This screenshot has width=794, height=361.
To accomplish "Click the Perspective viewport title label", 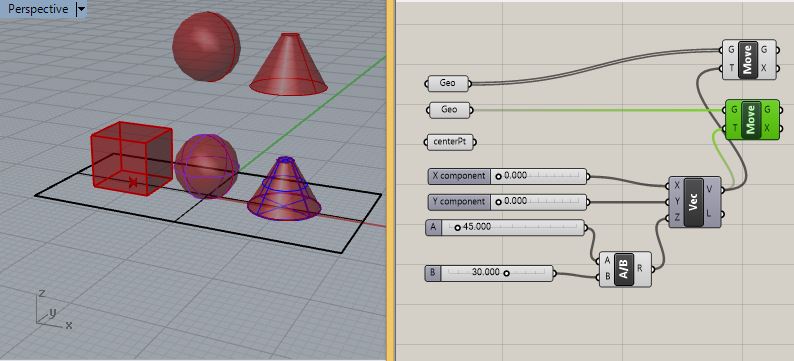I will 37,9.
